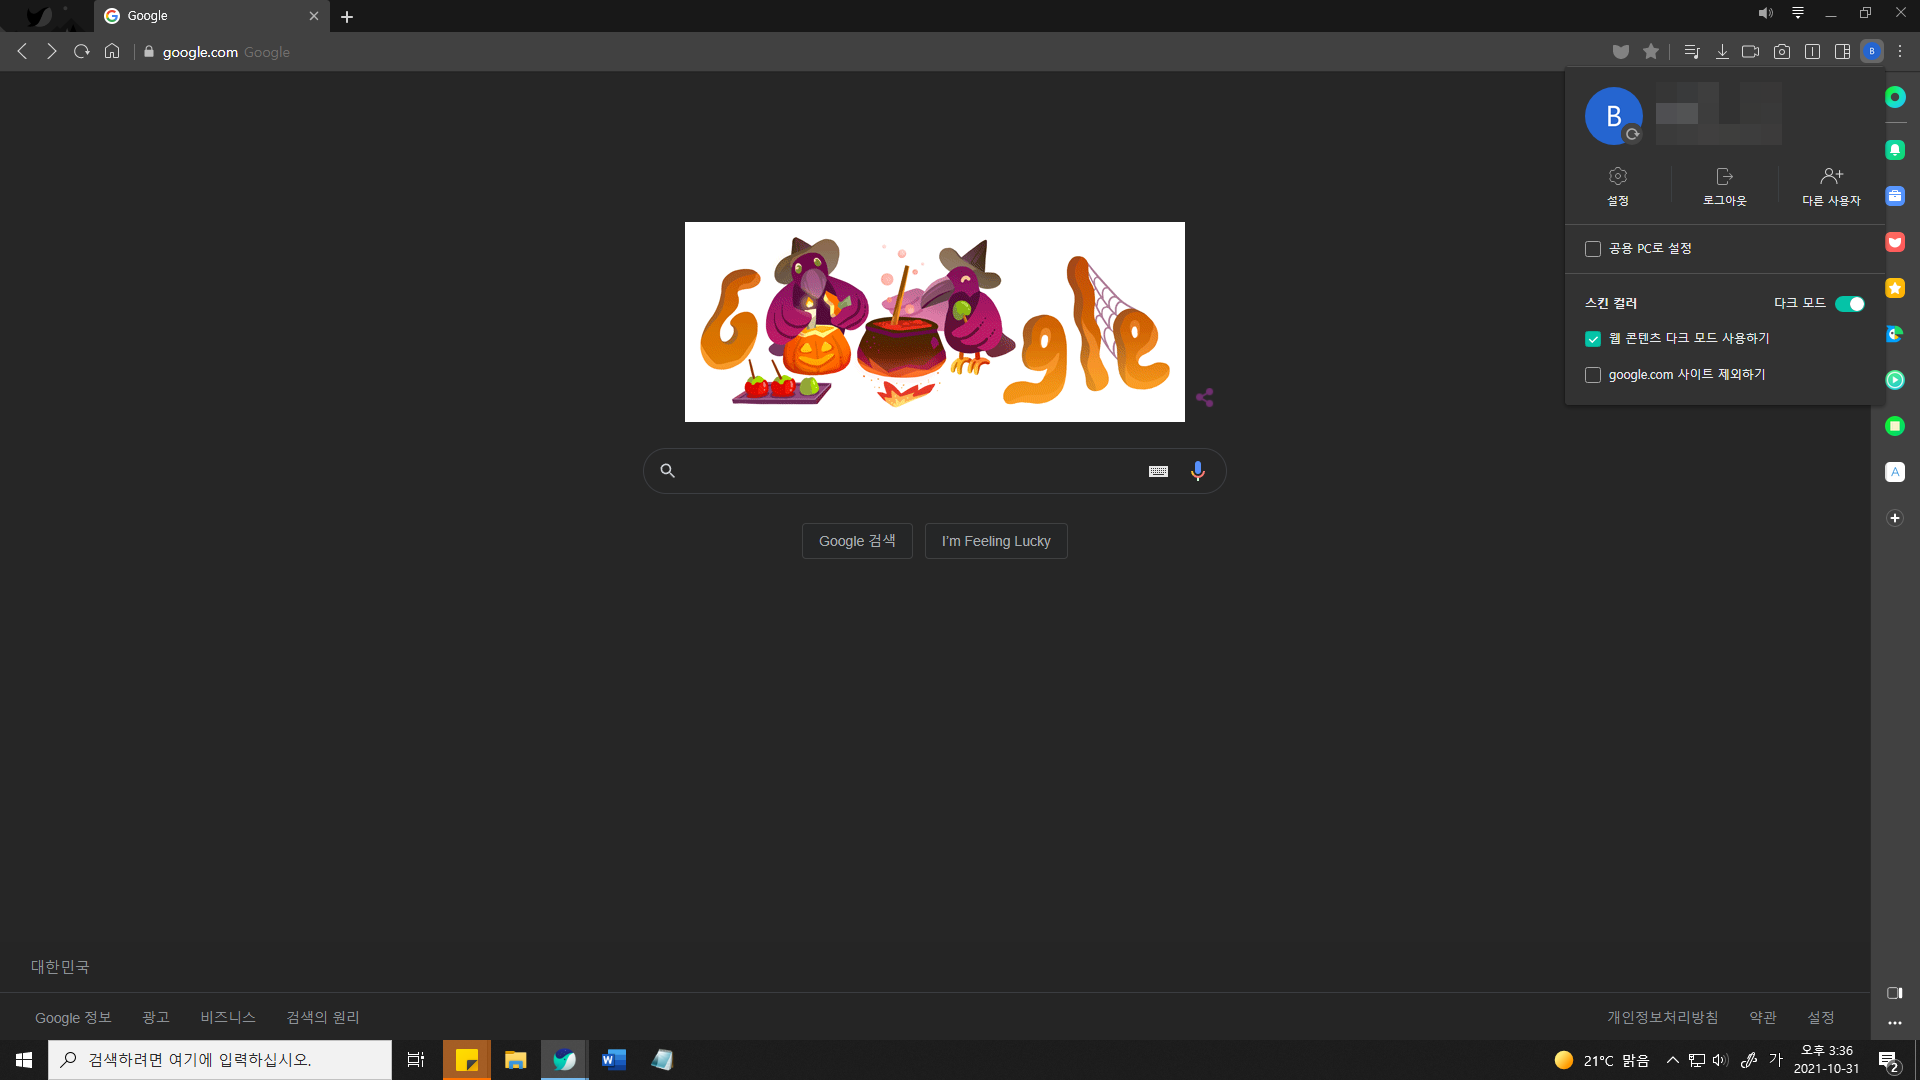Click the green bell notification sidebar icon
This screenshot has height=1080, width=1920.
1894,150
